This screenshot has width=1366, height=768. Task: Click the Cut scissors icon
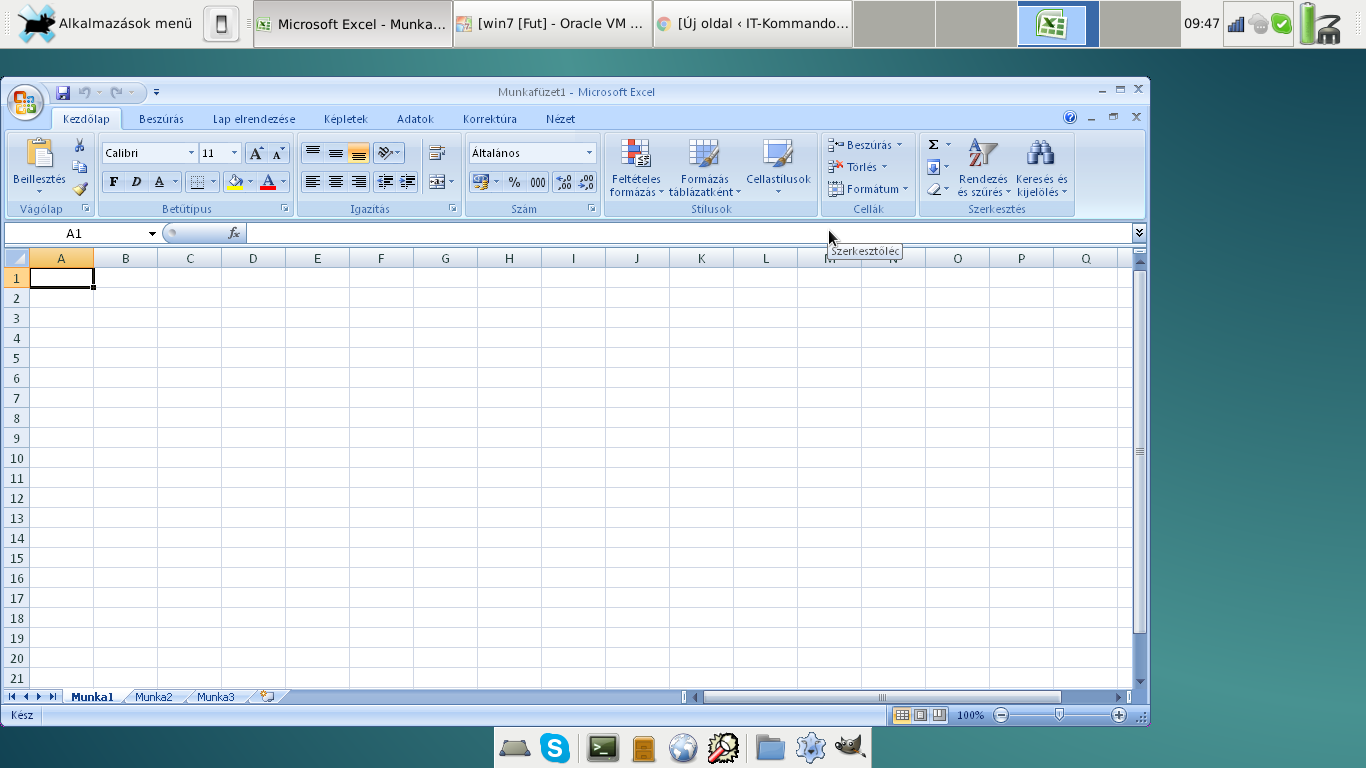click(x=80, y=146)
